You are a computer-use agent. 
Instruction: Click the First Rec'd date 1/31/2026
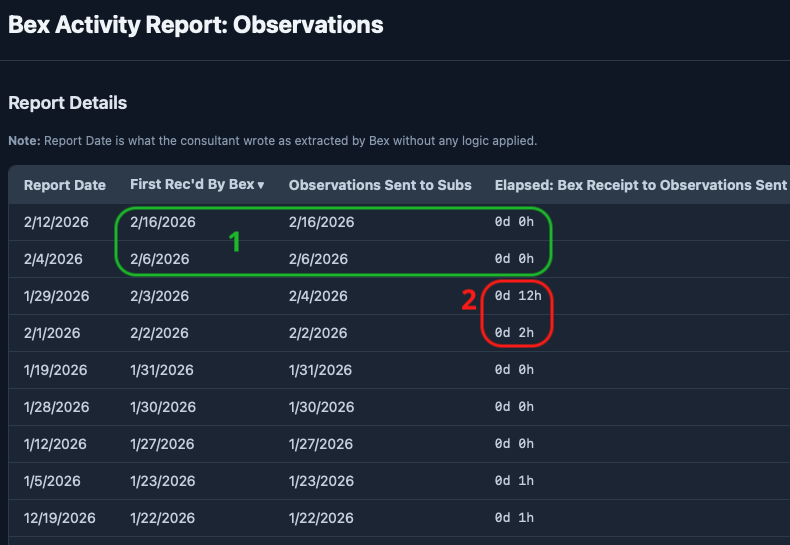(x=163, y=370)
